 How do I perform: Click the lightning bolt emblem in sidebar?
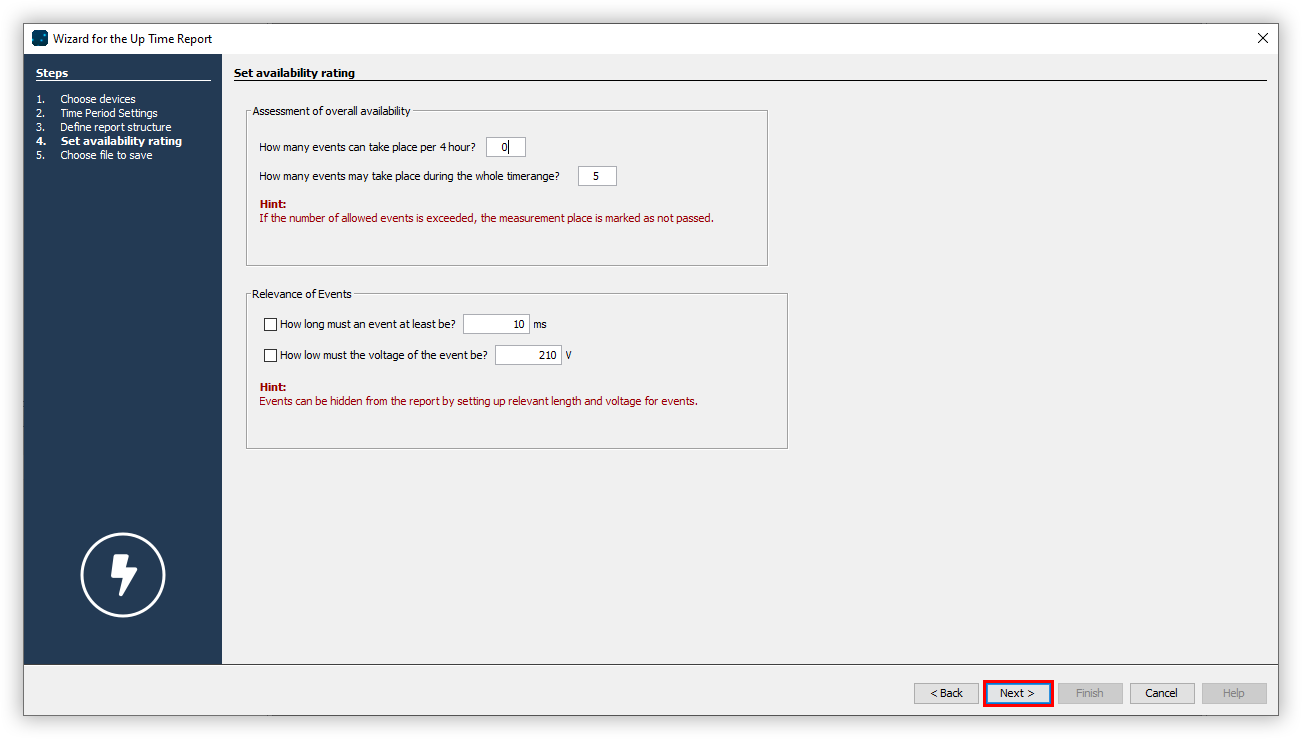[x=122, y=575]
